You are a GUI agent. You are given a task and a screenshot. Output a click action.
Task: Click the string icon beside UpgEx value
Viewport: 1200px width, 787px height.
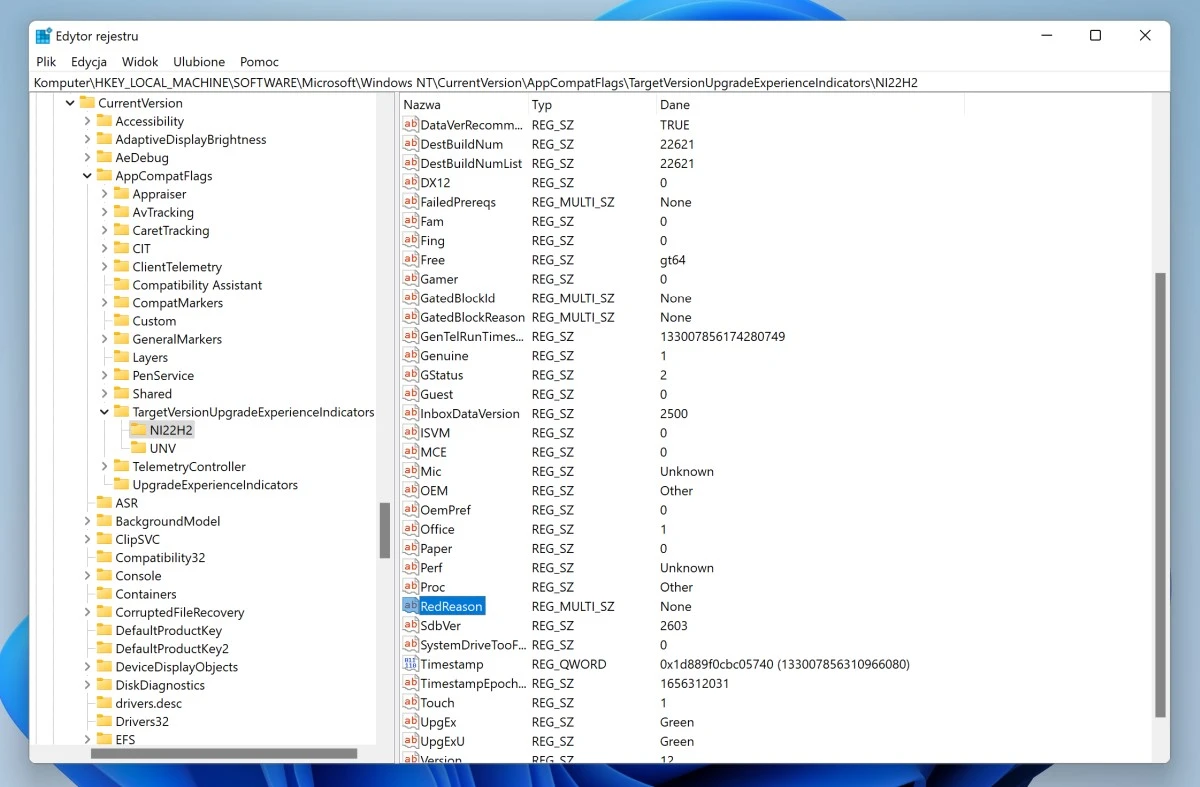410,722
